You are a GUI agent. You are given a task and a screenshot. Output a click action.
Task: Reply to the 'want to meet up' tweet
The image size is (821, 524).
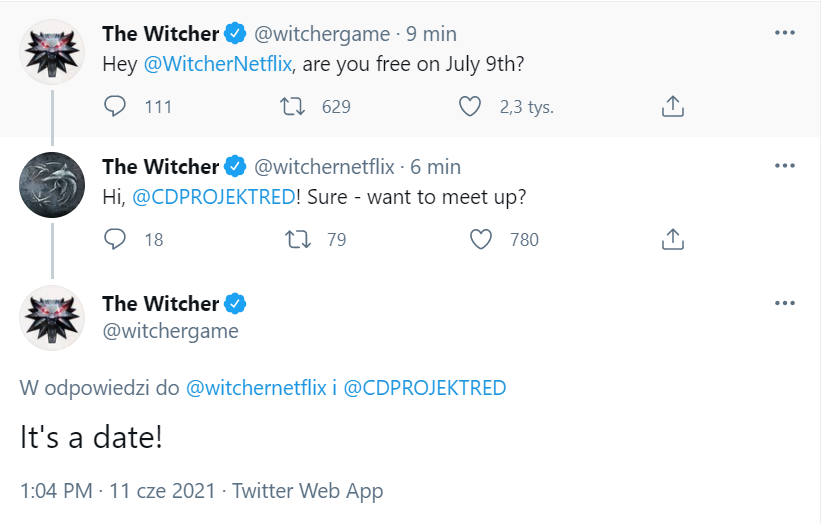click(x=115, y=239)
